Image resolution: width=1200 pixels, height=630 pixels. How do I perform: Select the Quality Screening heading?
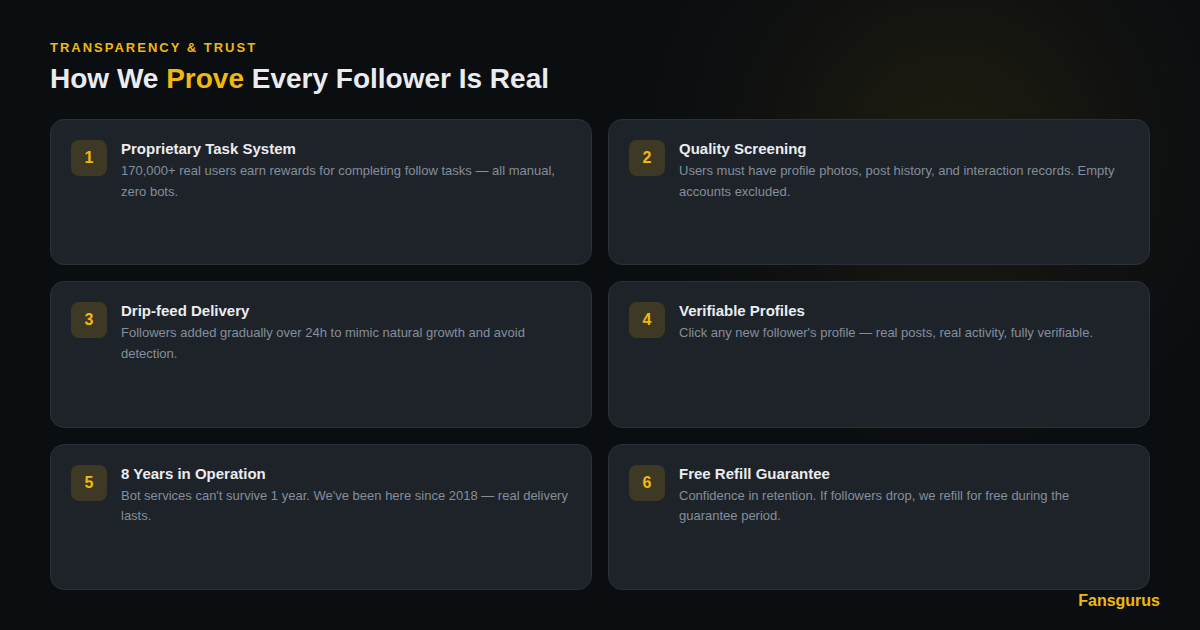742,149
